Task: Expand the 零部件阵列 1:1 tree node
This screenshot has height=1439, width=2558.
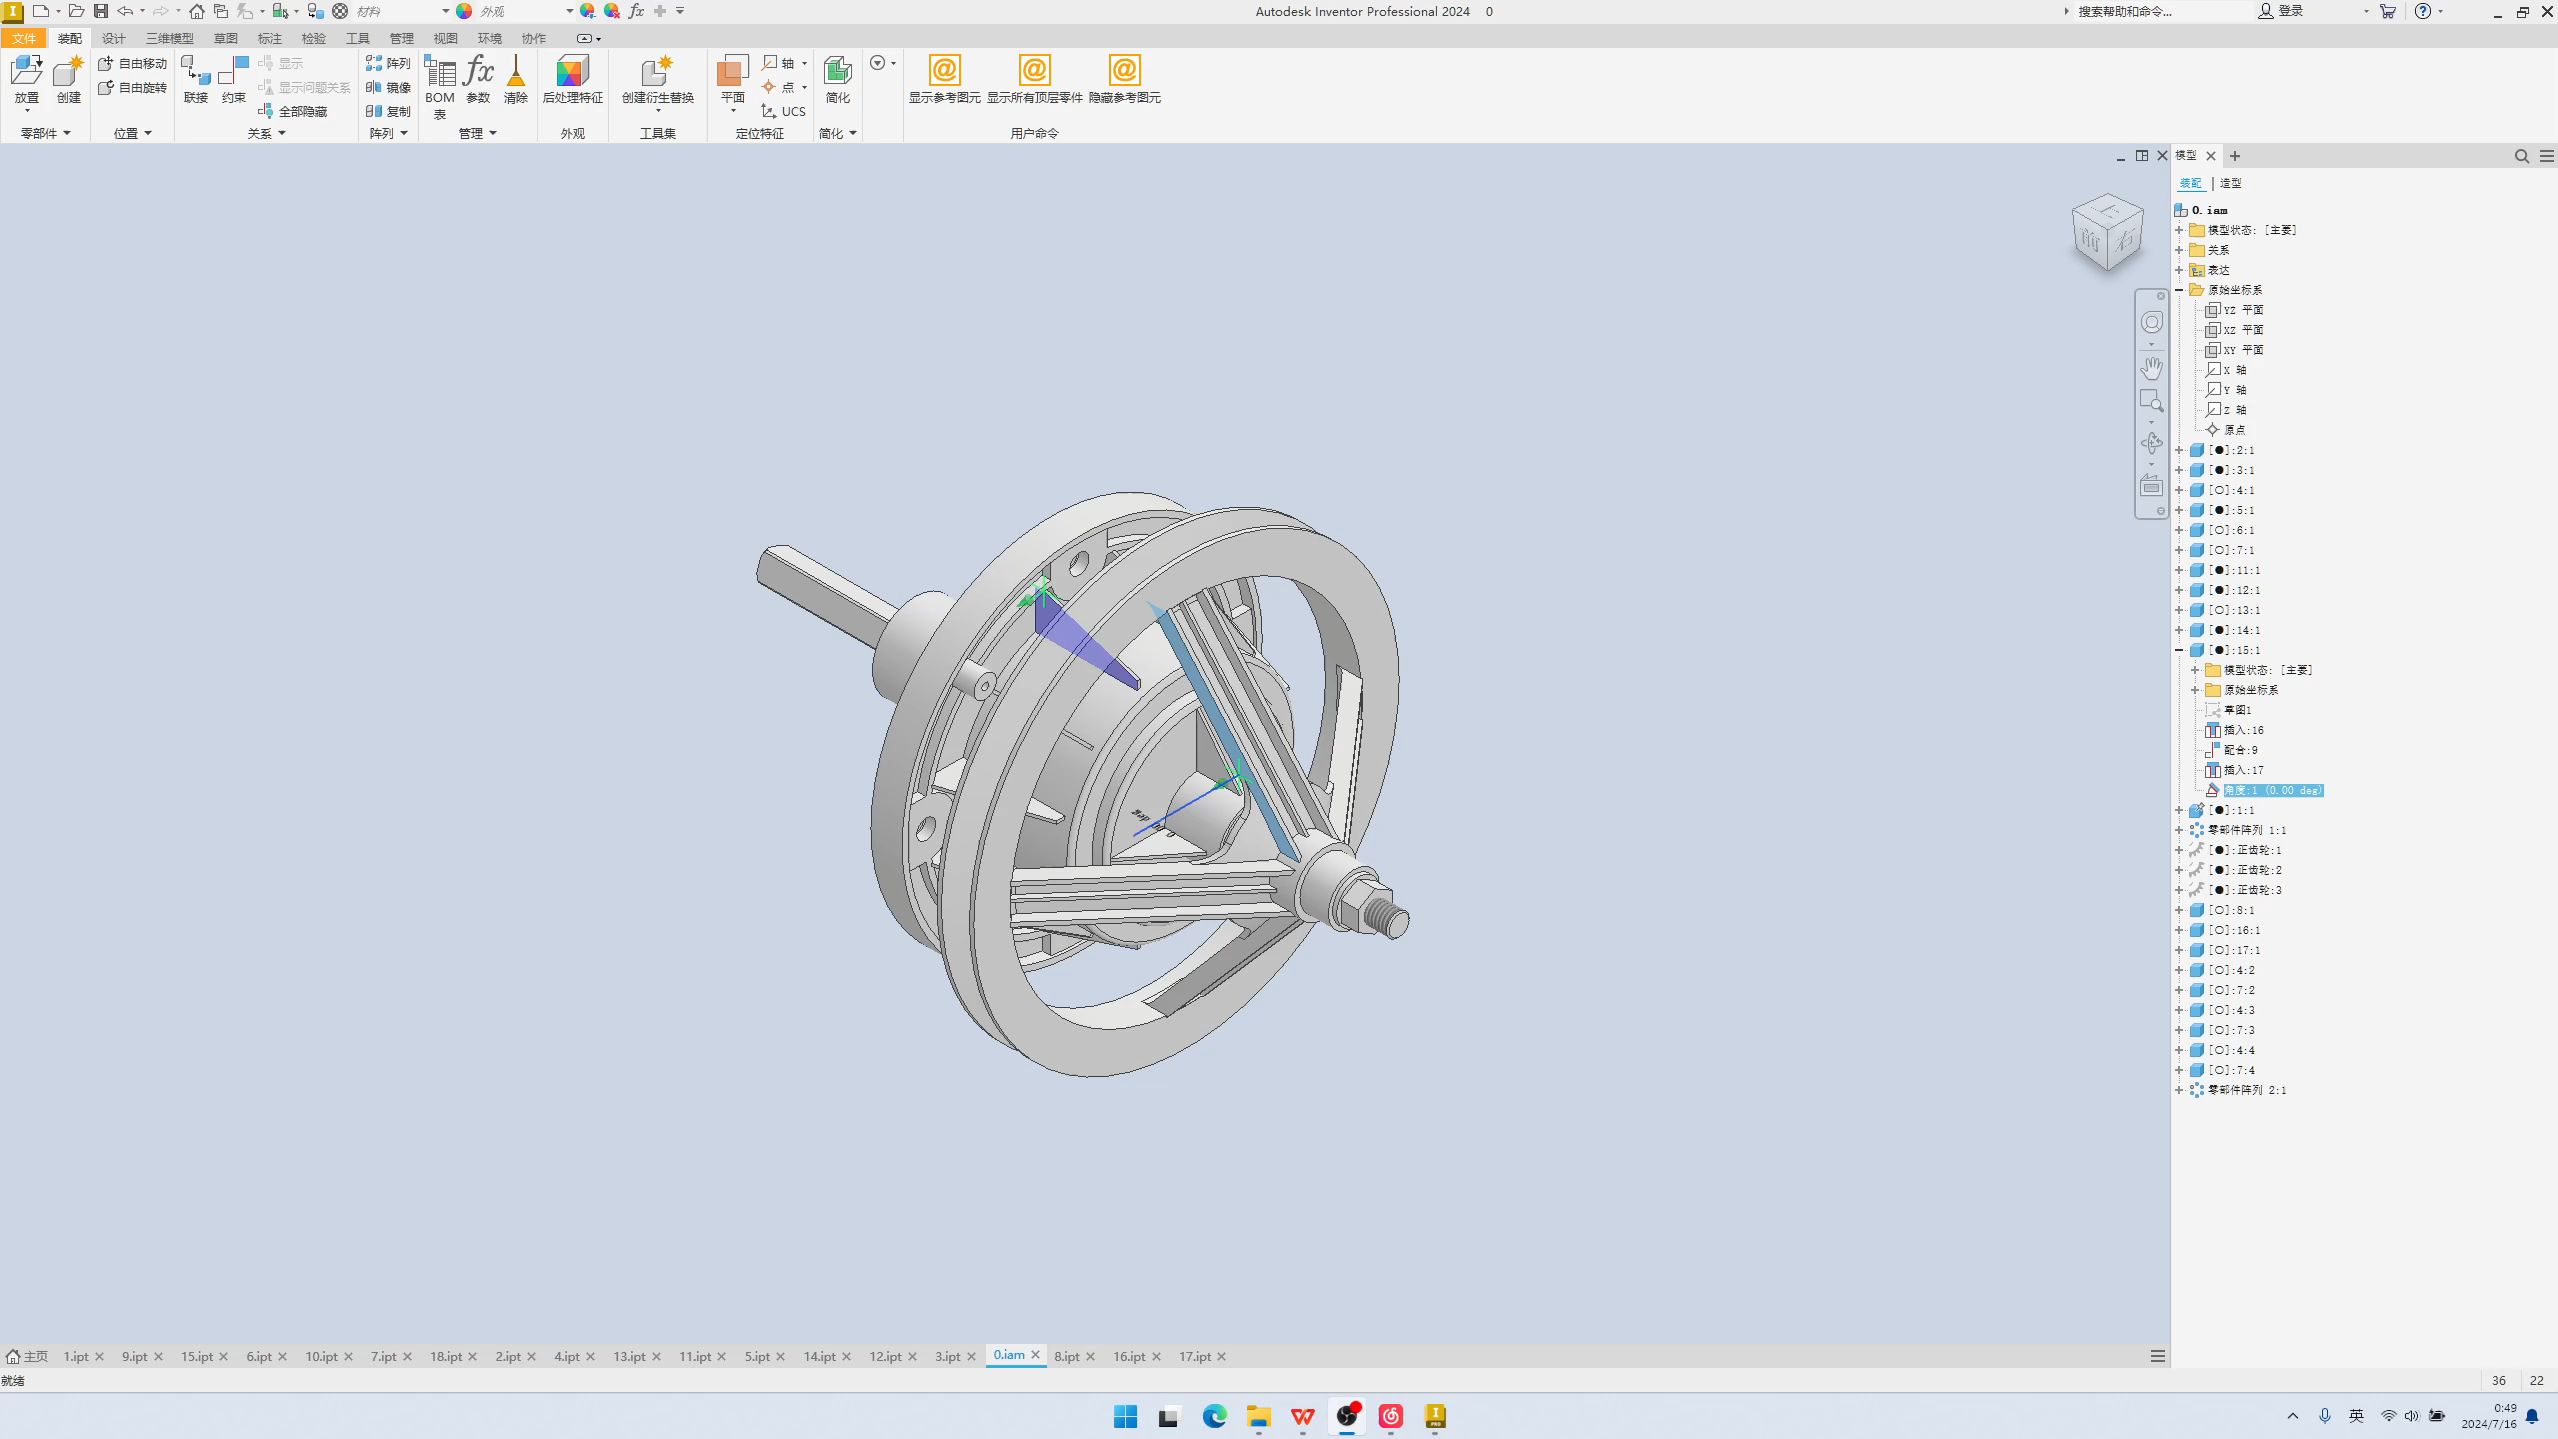Action: click(2180, 830)
